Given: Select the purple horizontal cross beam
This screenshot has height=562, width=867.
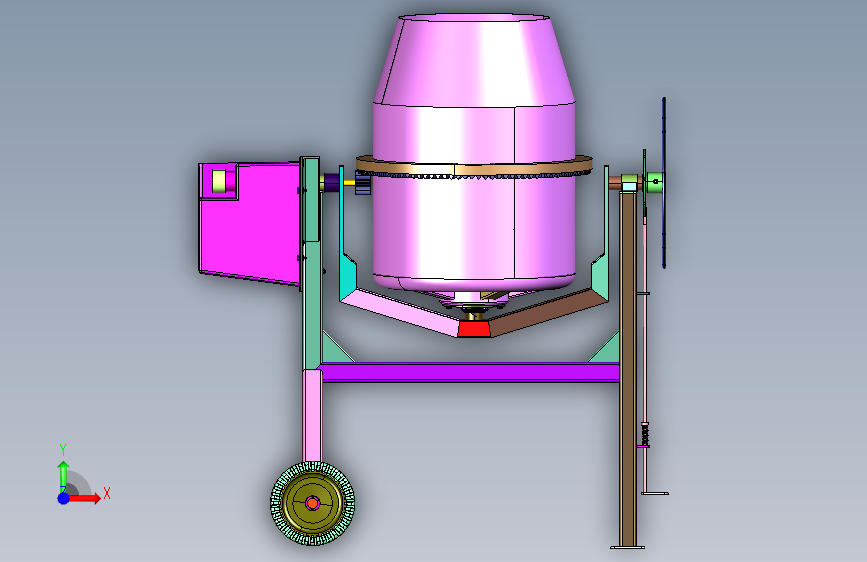Looking at the screenshot, I should point(470,372).
